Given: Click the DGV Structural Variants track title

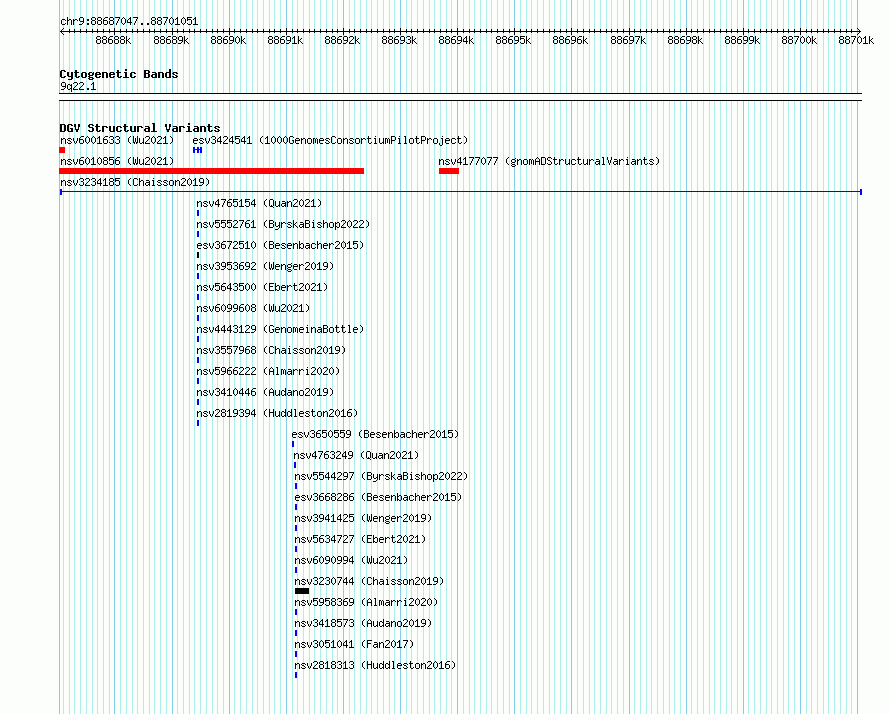Looking at the screenshot, I should tap(140, 128).
